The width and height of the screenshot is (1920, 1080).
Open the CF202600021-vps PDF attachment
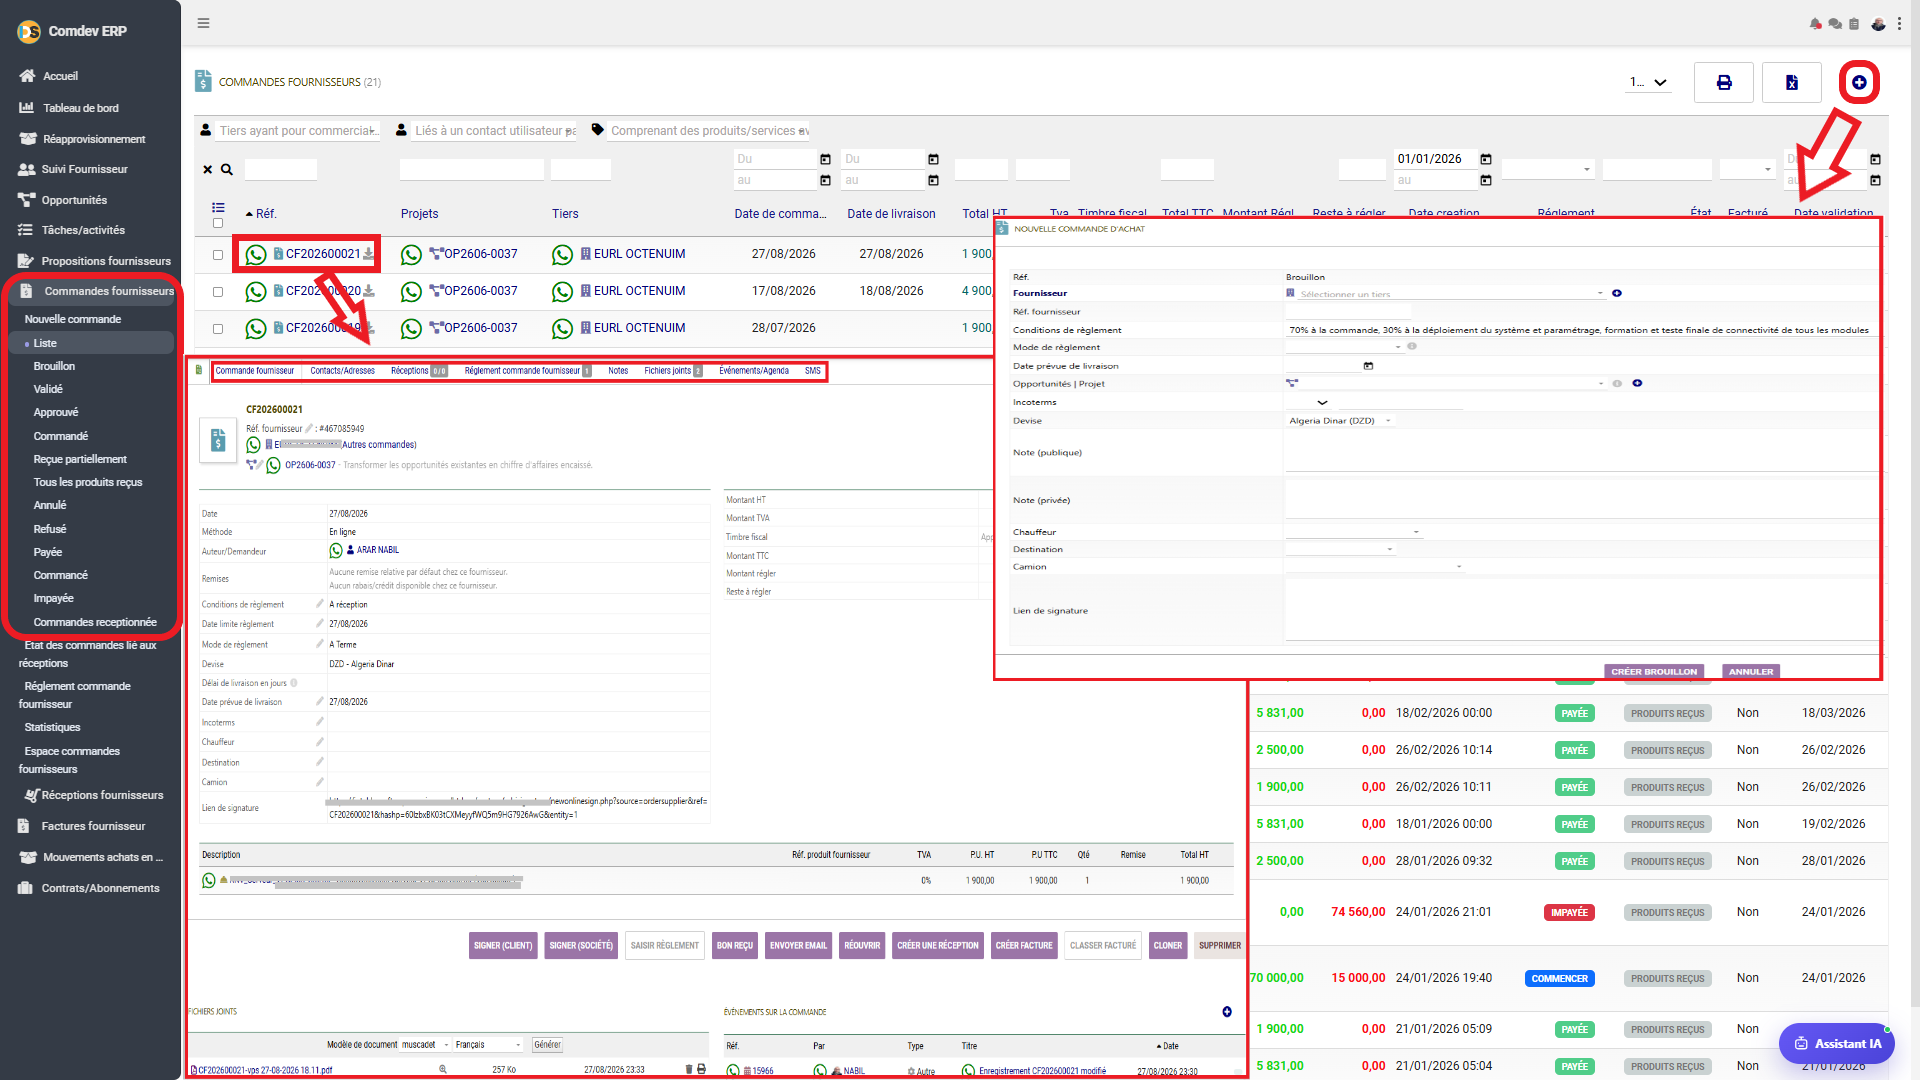(264, 1070)
